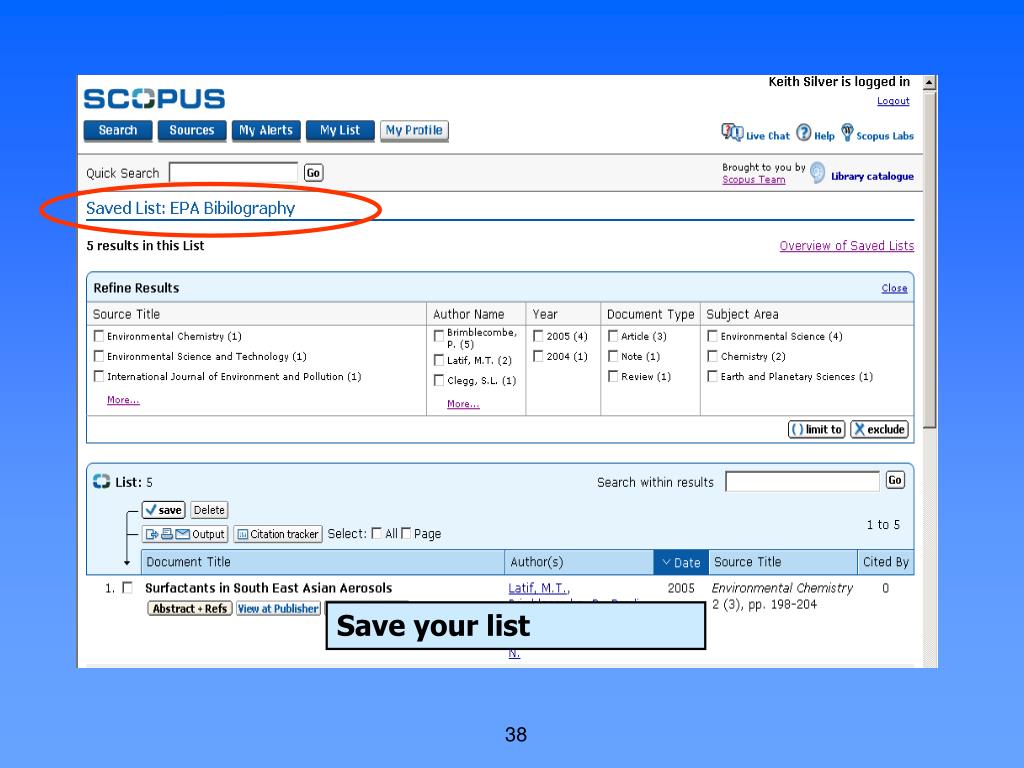Click the vertical scrollbar up arrow
1024x768 pixels.
coord(929,82)
